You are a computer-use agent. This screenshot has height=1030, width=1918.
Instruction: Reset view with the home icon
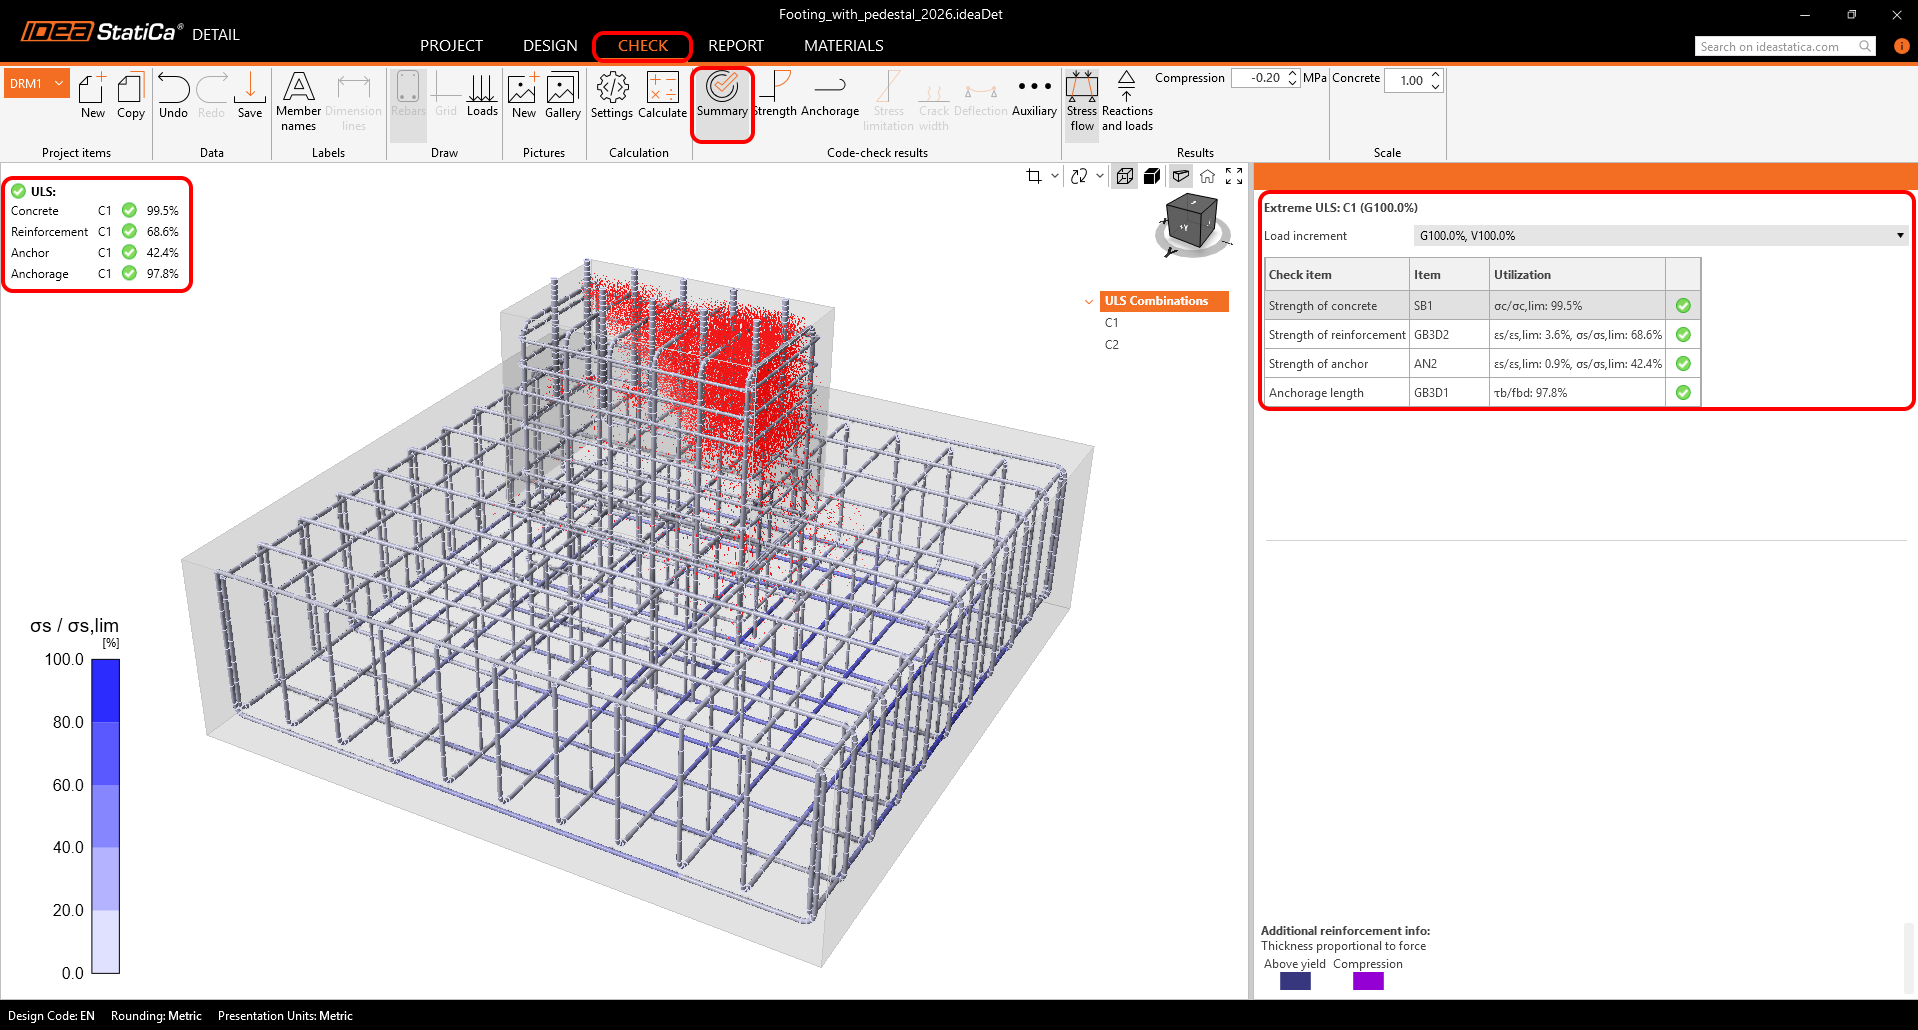(1207, 176)
